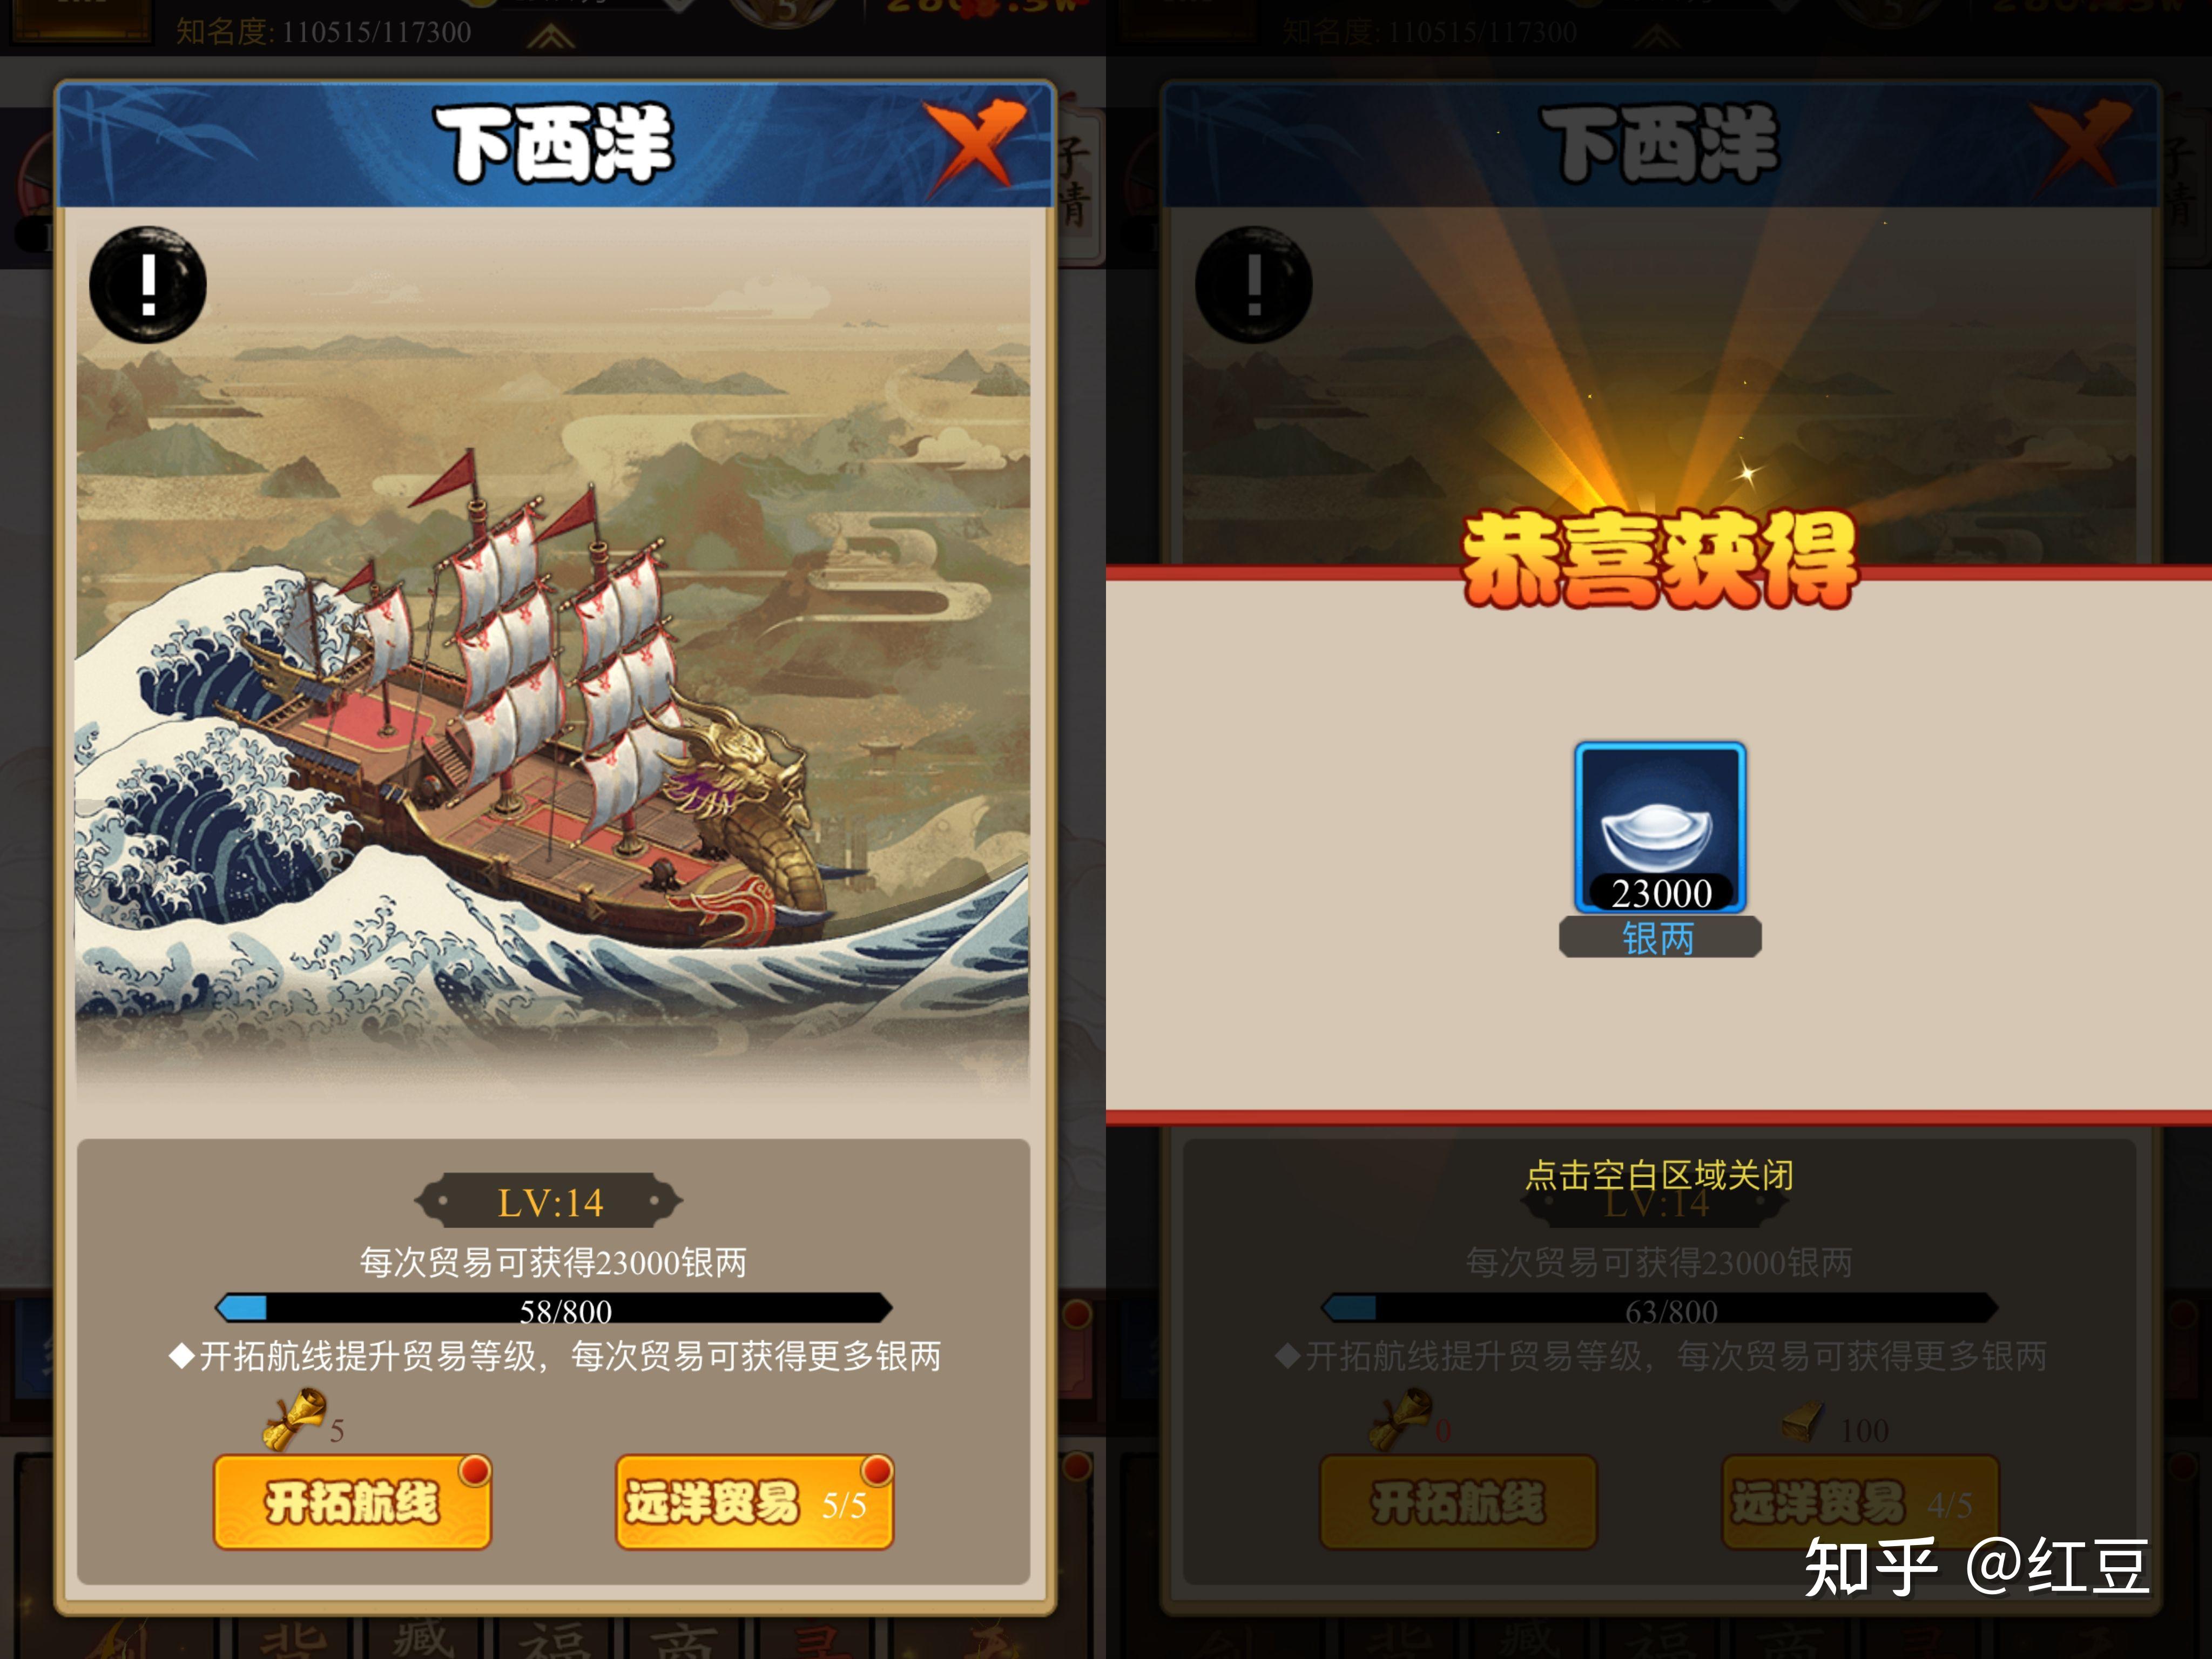Click the dimmed 远洋贸易 4/5 button
2212x1659 pixels.
1860,1502
